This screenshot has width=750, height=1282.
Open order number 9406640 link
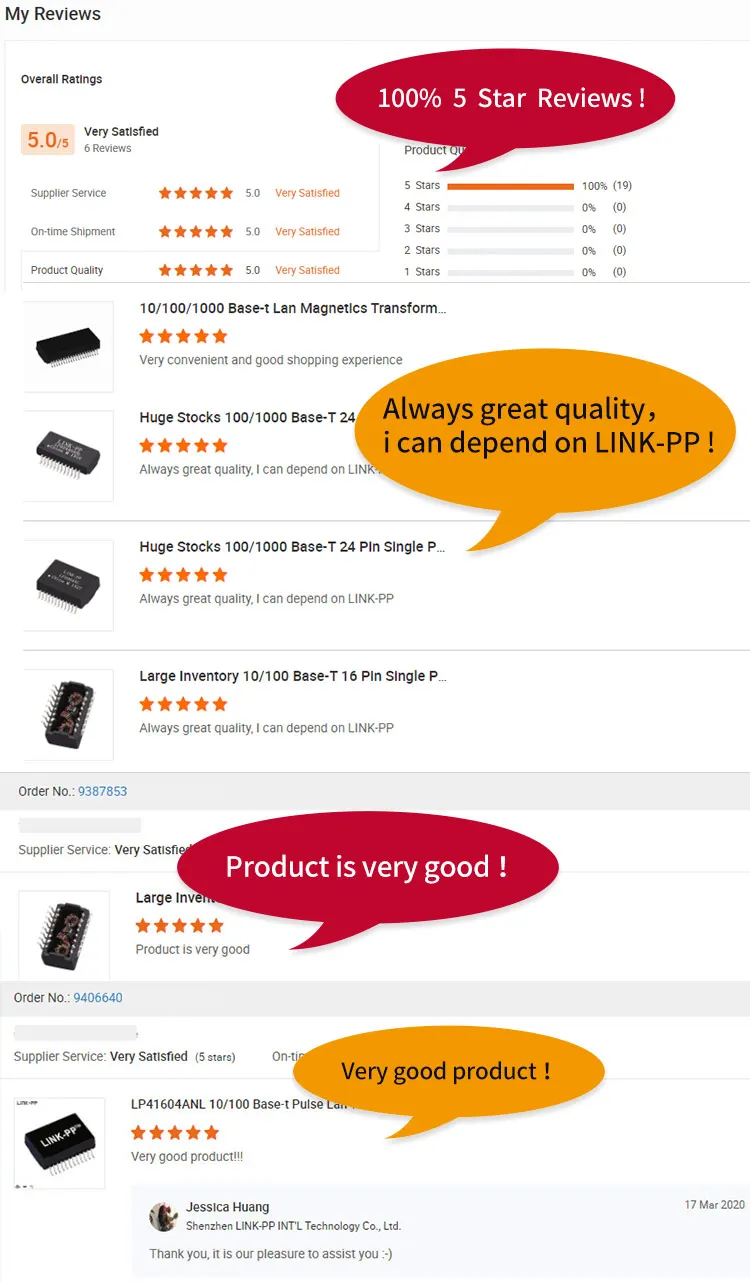click(98, 998)
